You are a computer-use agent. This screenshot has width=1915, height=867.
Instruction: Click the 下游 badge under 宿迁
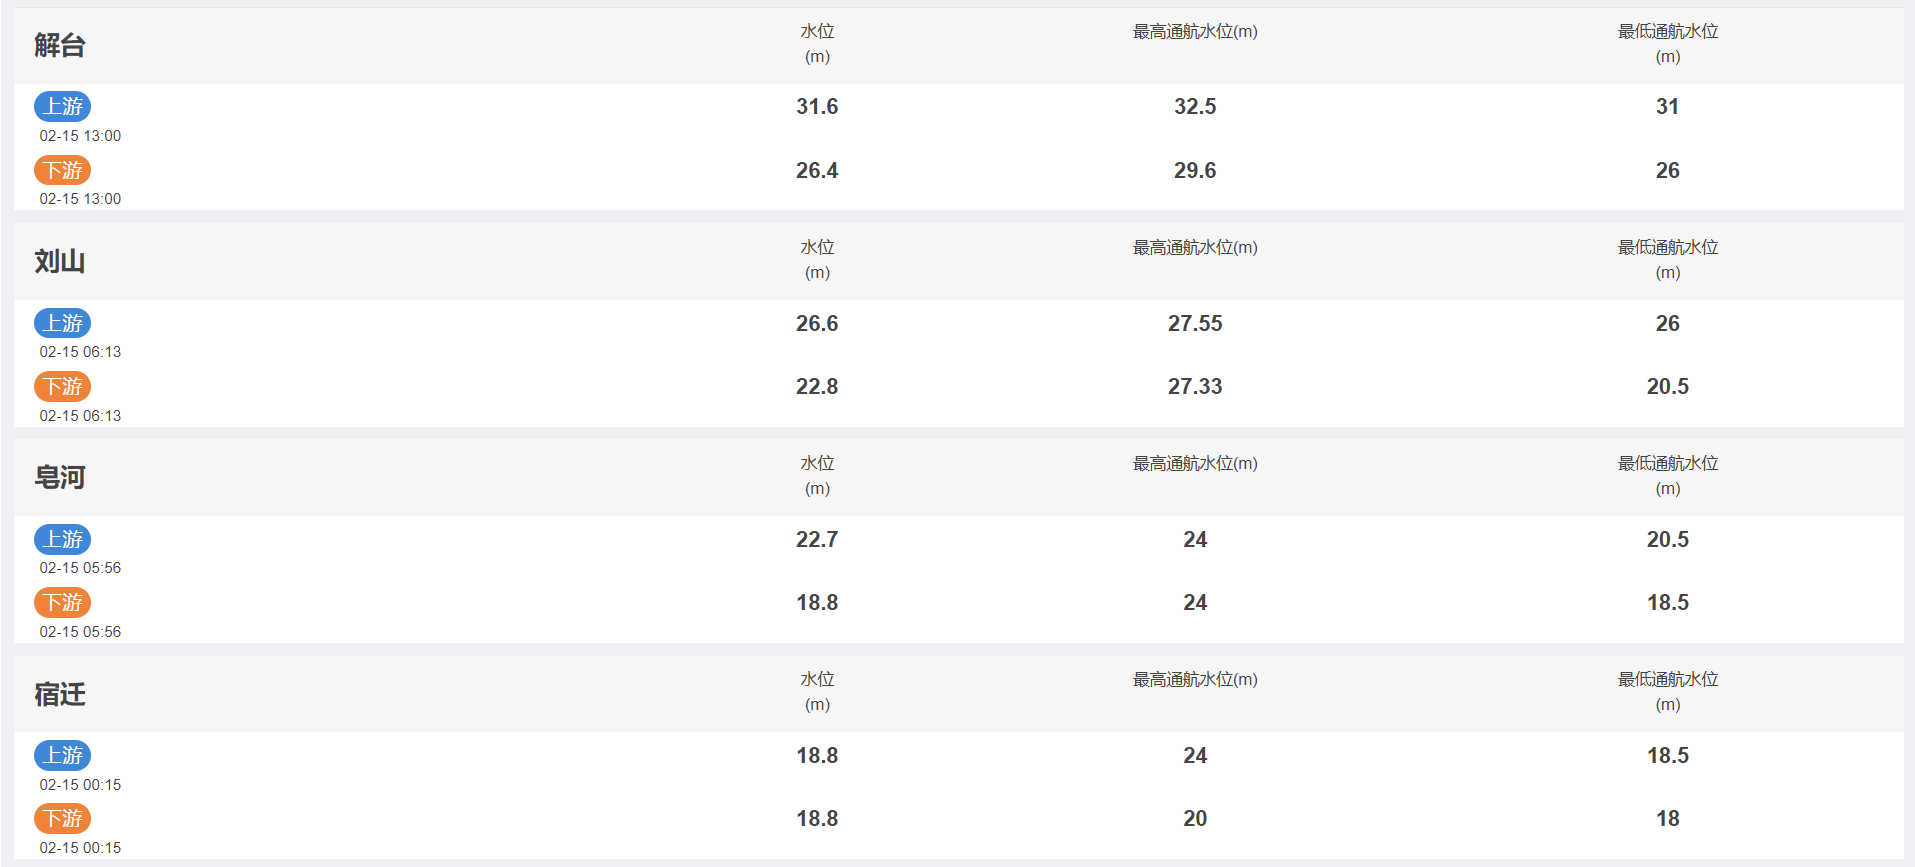(x=63, y=818)
